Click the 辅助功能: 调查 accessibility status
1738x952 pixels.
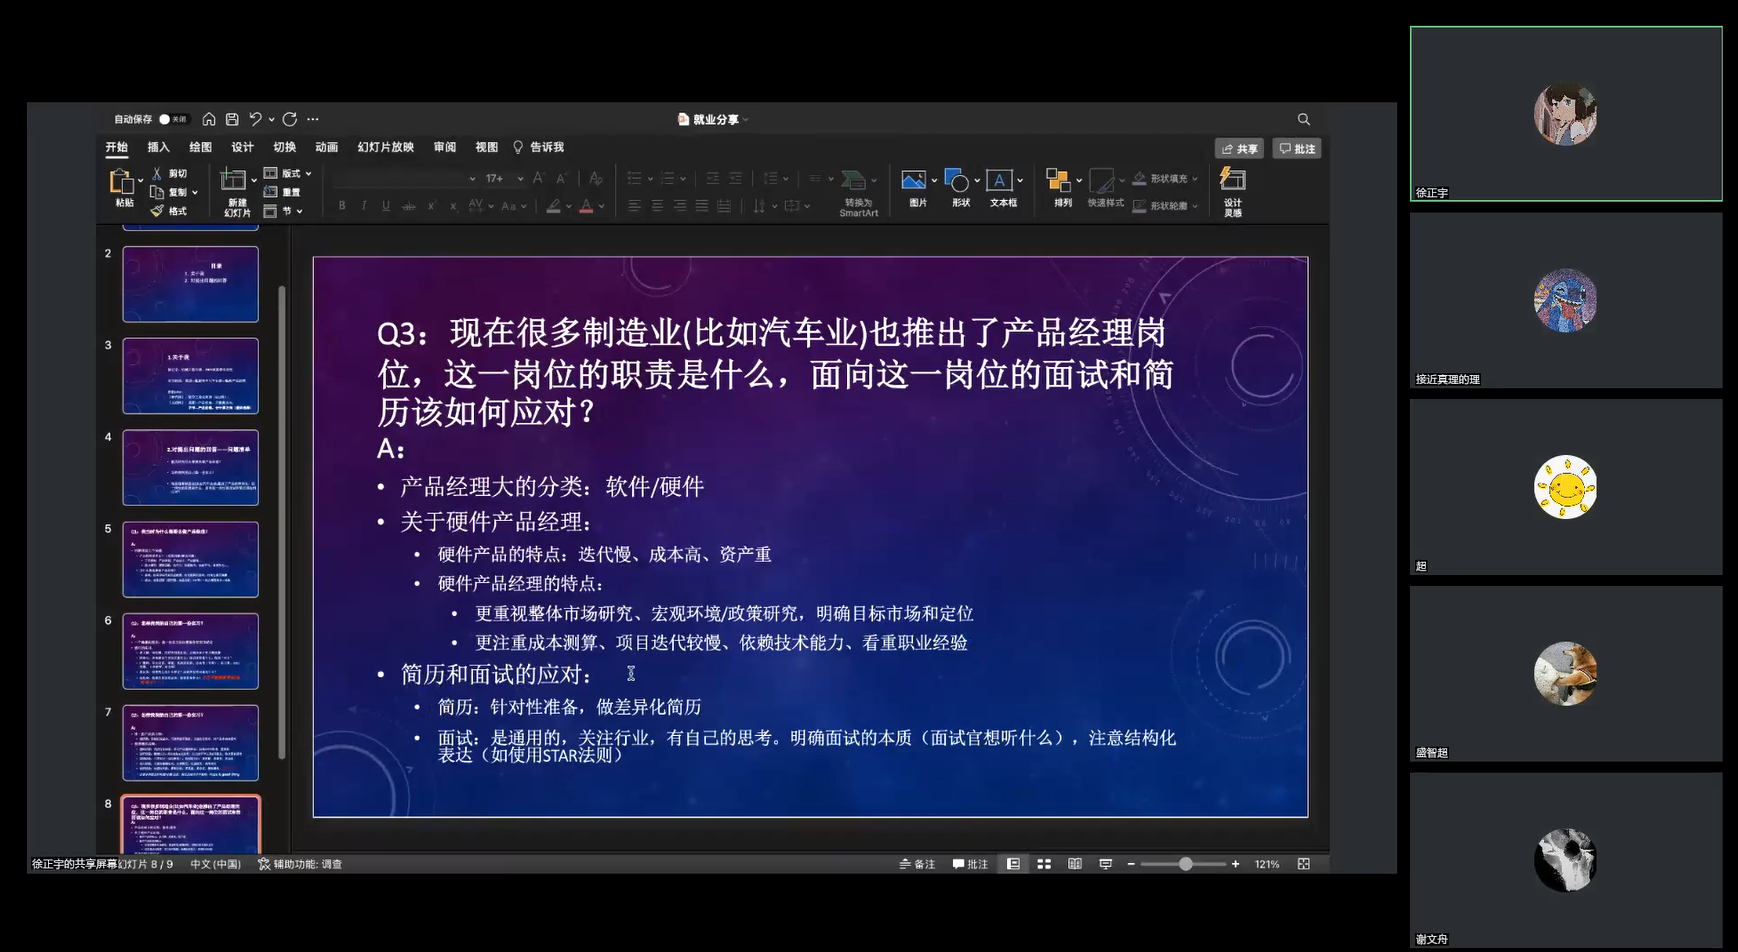pos(300,864)
